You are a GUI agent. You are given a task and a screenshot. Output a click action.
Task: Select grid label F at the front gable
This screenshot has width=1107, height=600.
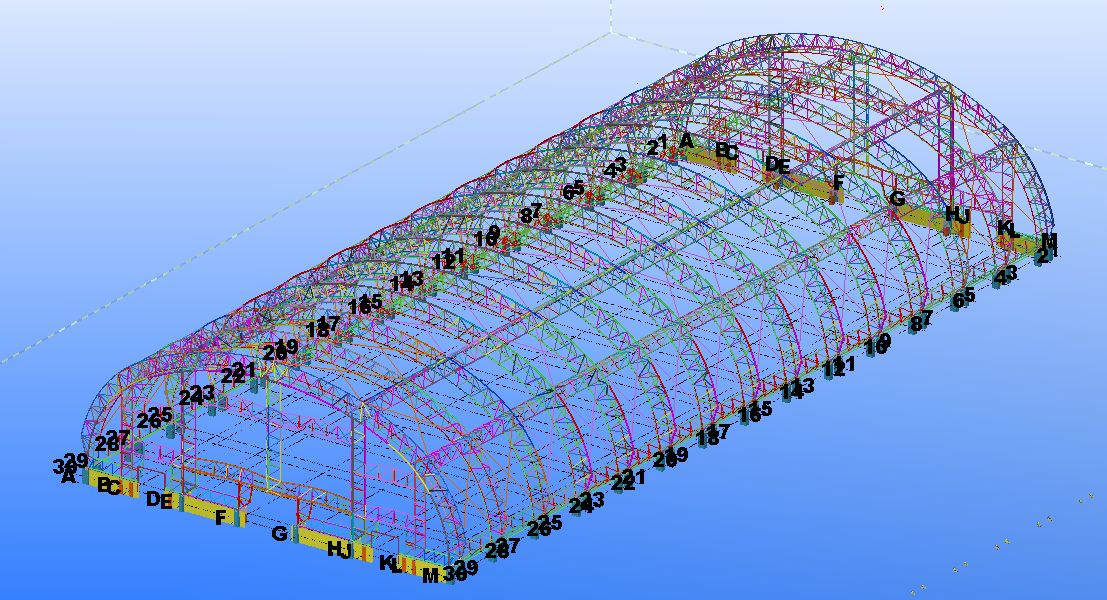point(221,517)
